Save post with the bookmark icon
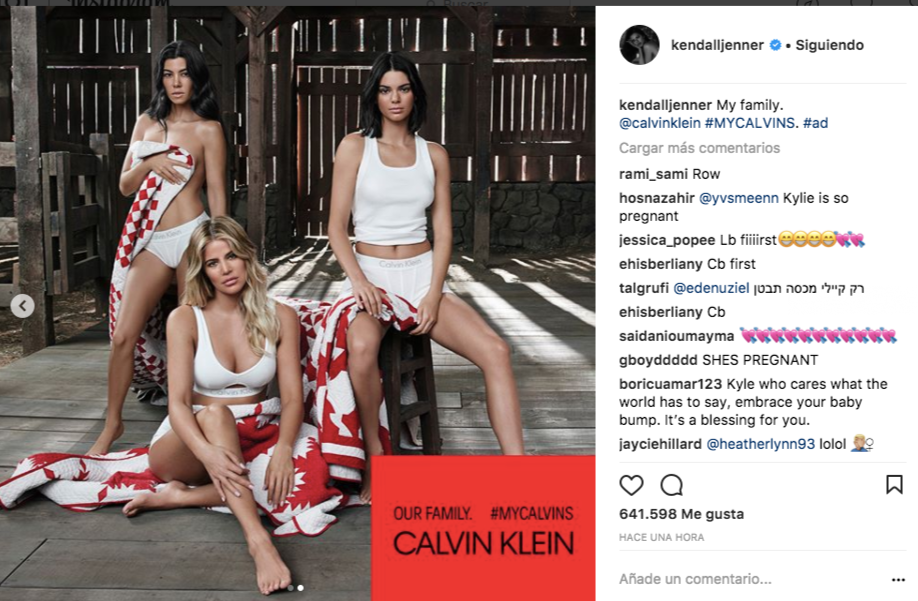This screenshot has width=918, height=601. [x=894, y=485]
